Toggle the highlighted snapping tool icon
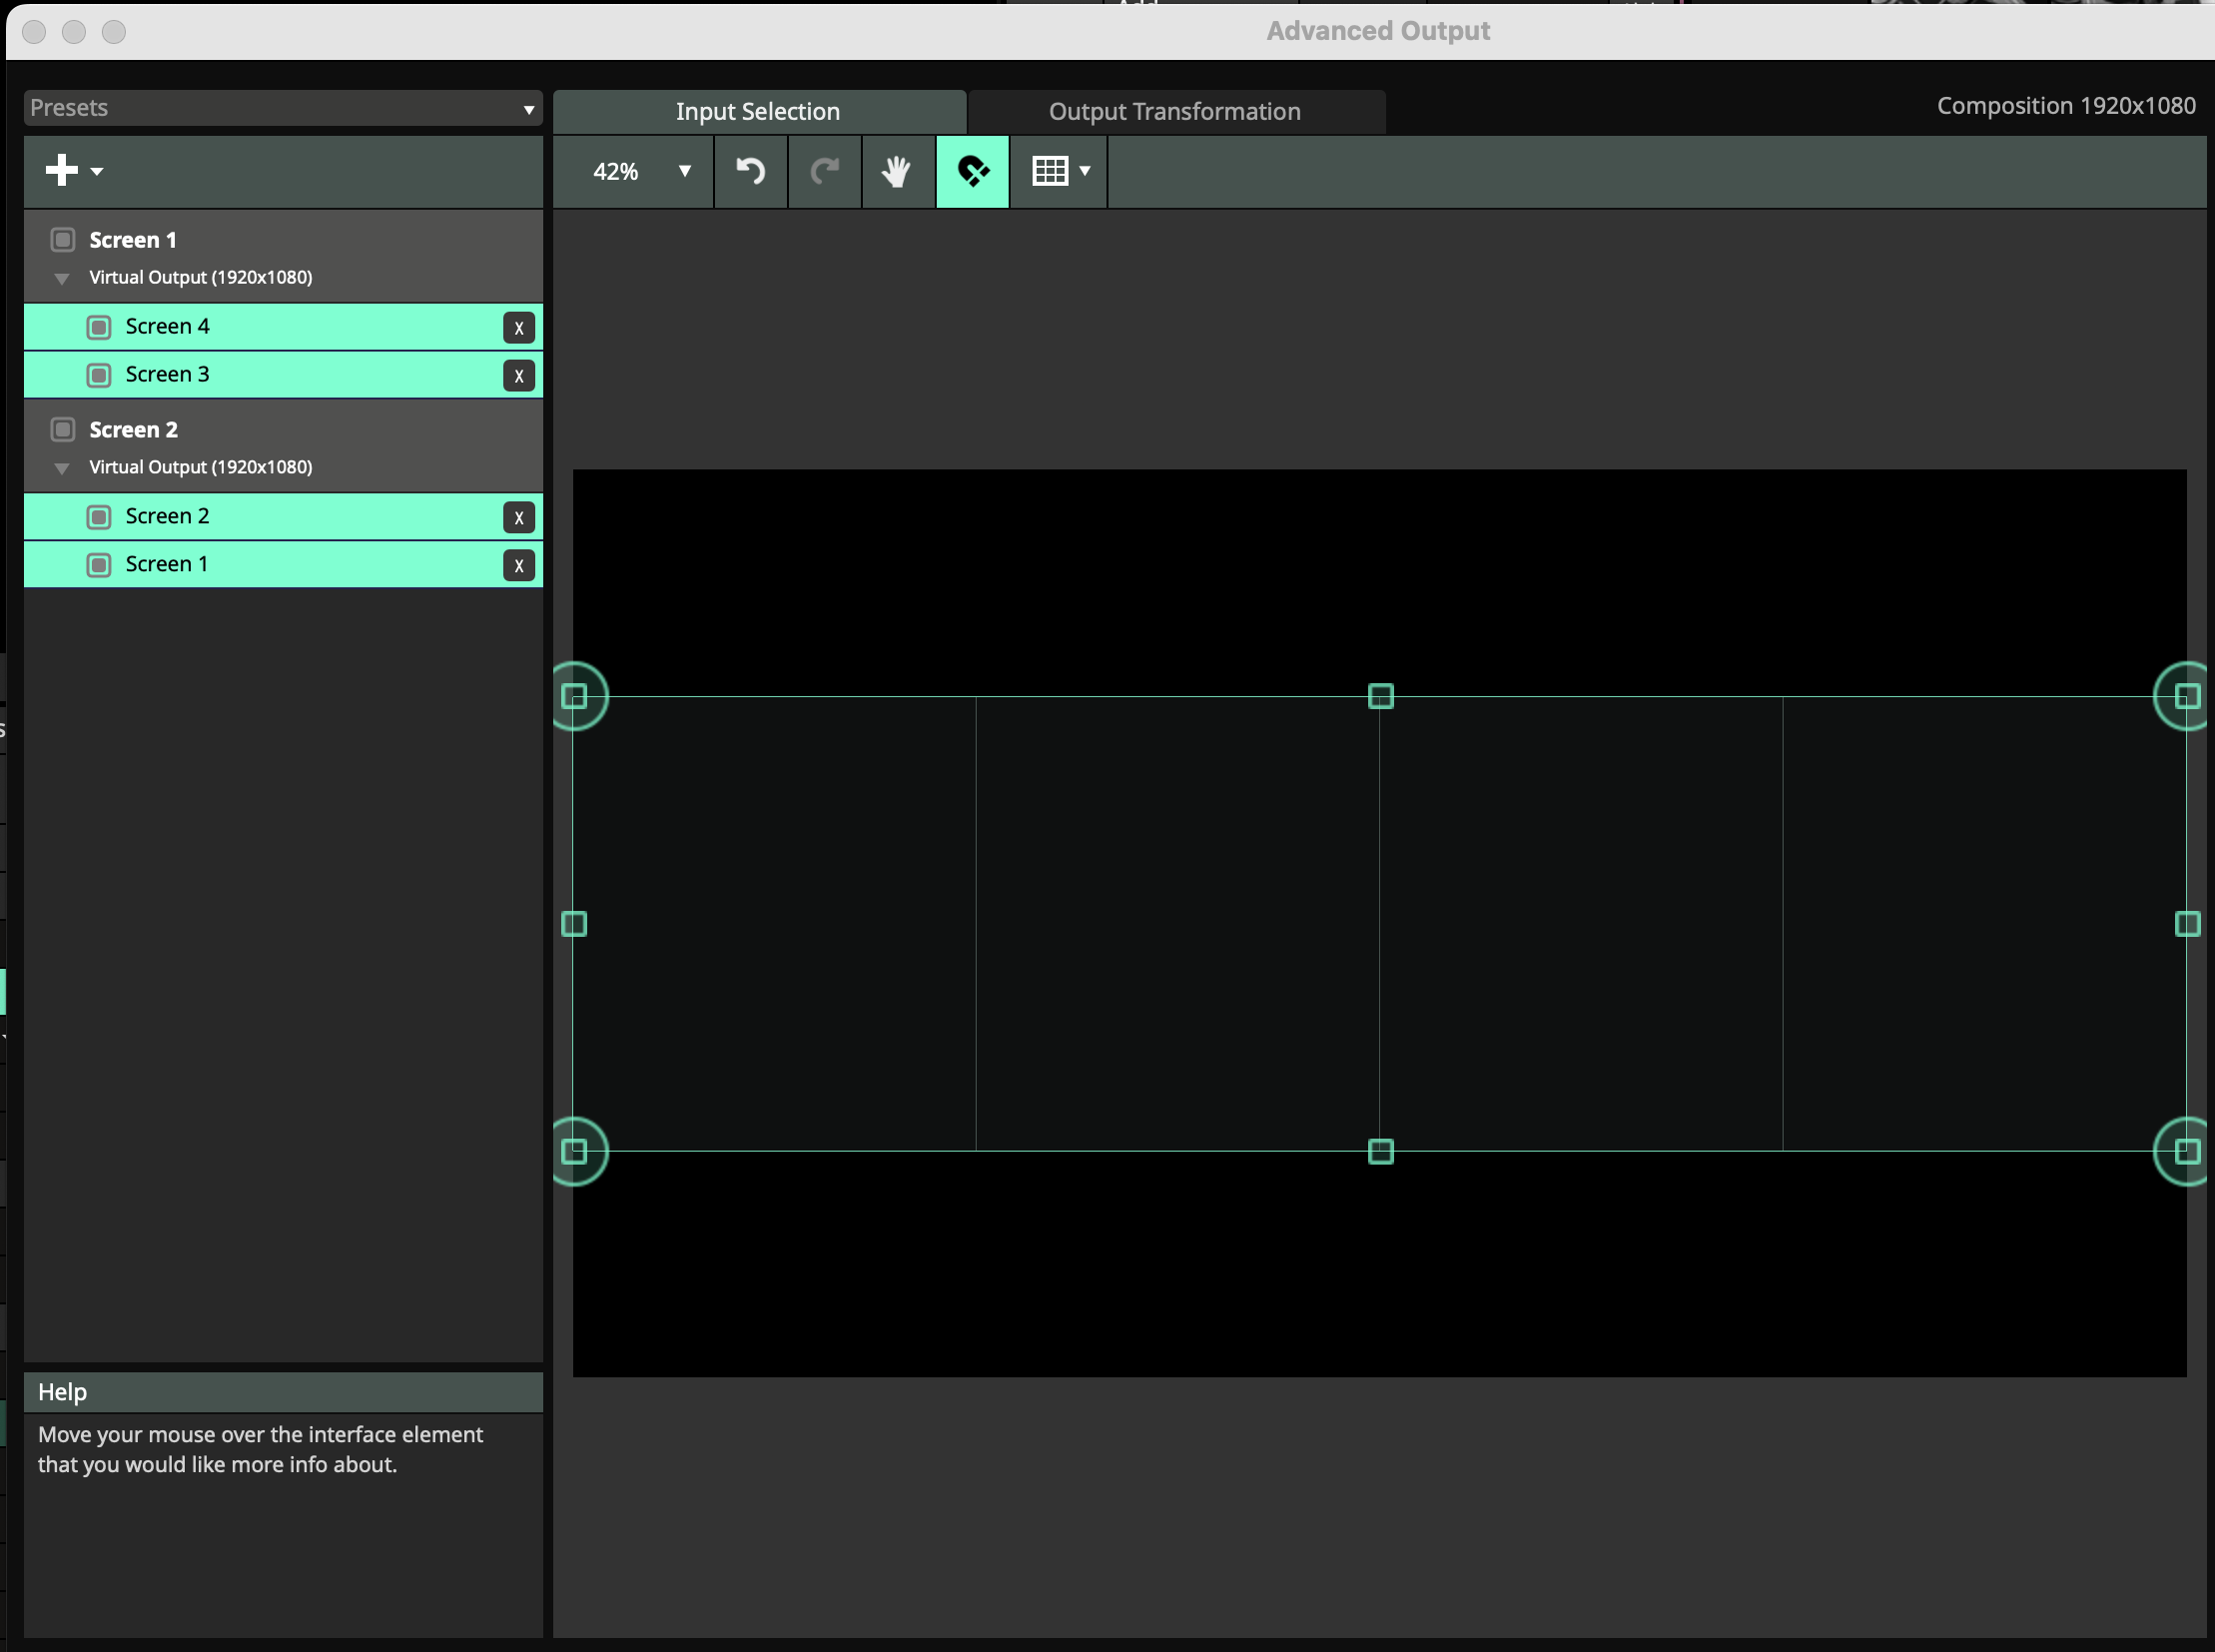2215x1652 pixels. (972, 171)
